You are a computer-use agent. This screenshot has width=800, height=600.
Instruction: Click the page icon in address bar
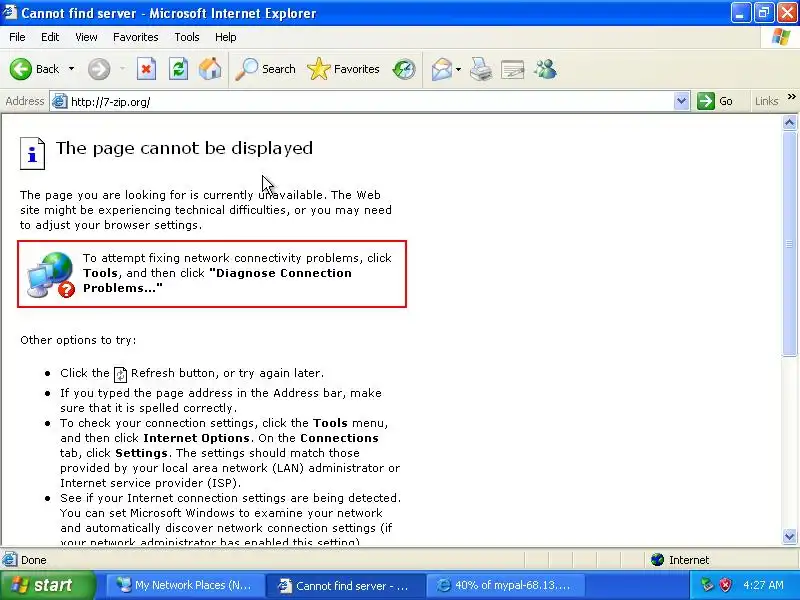(60, 102)
